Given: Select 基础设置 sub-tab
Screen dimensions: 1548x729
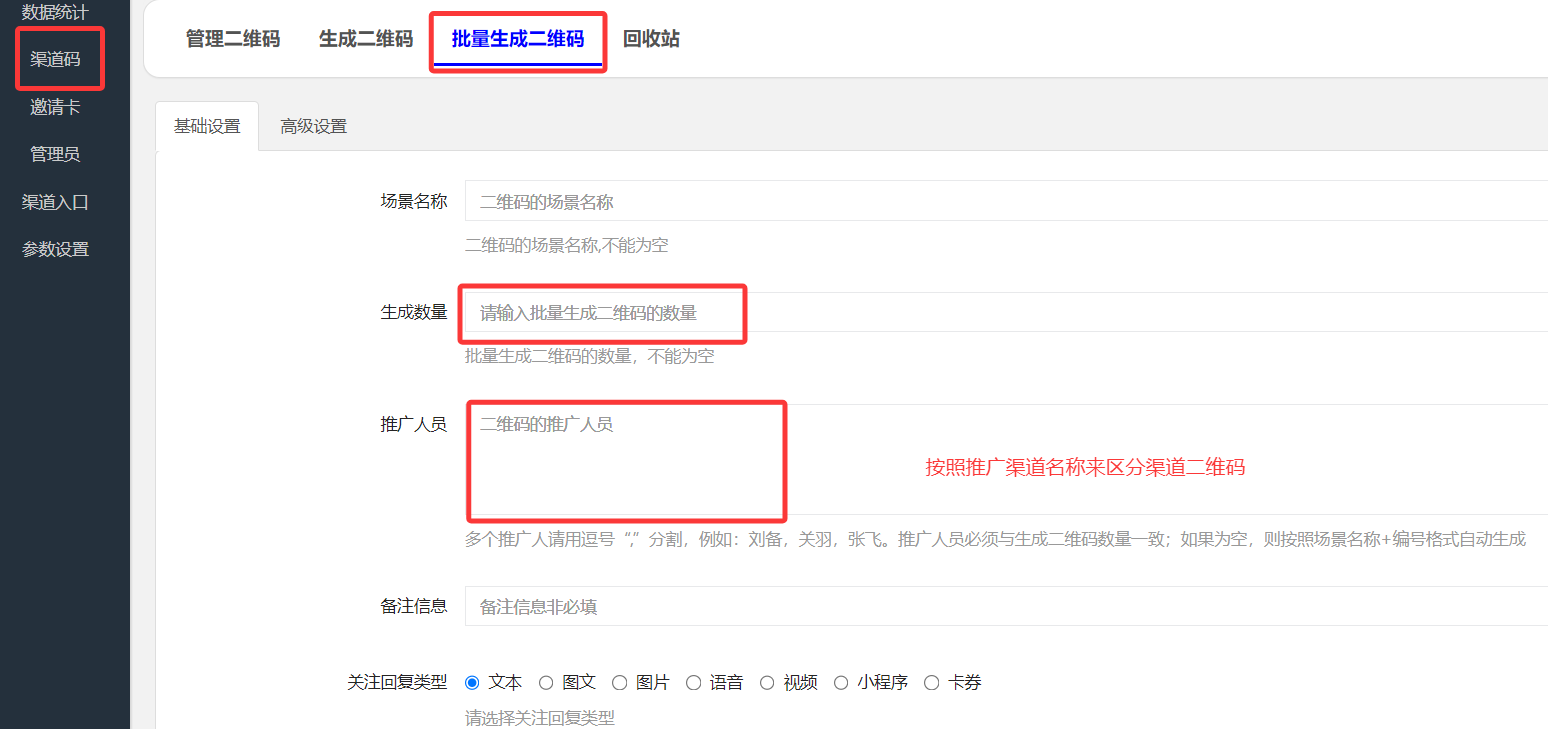Looking at the screenshot, I should (207, 126).
